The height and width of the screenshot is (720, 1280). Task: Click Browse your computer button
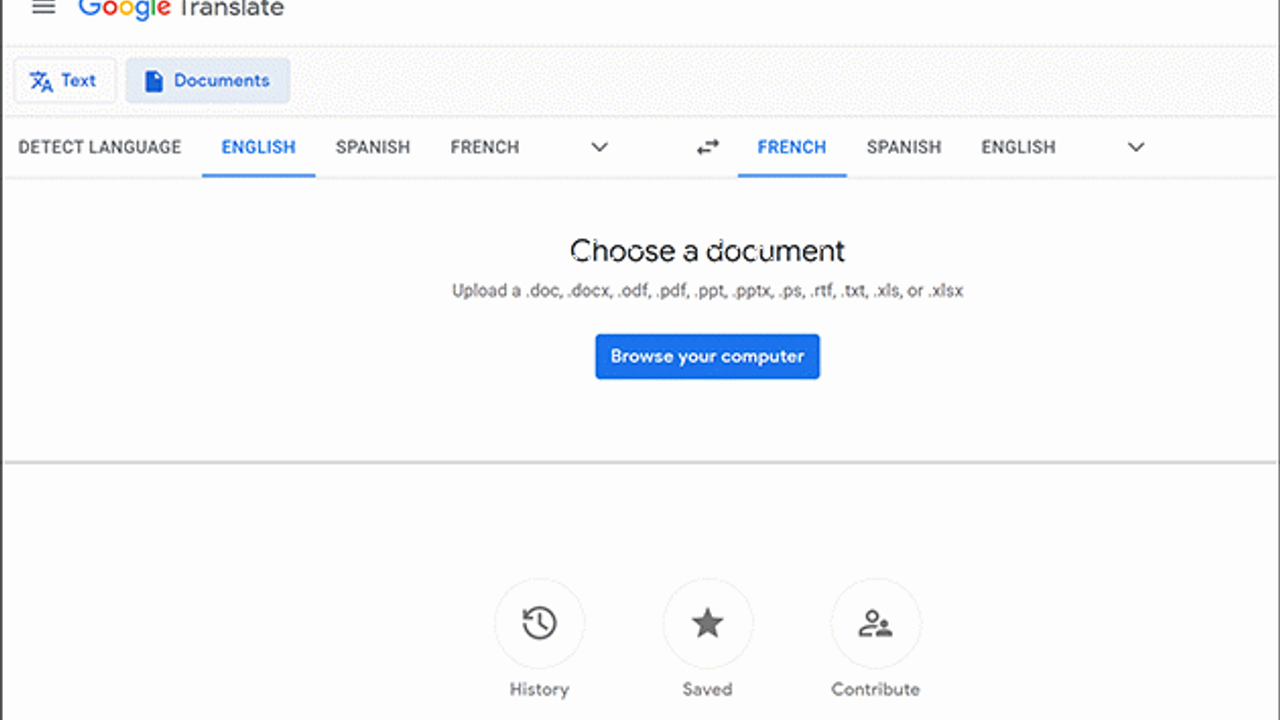(707, 357)
